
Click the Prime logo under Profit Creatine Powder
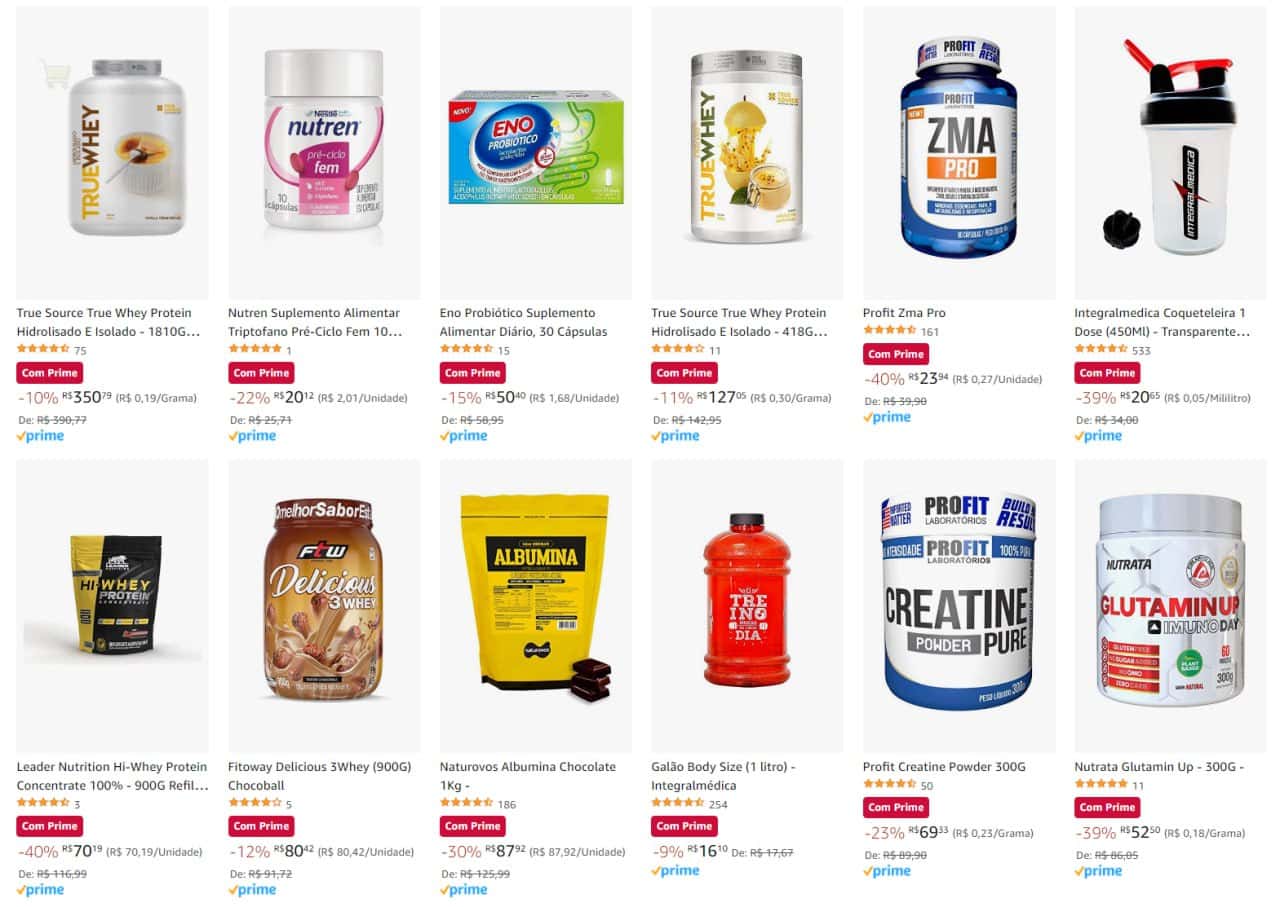click(x=887, y=871)
